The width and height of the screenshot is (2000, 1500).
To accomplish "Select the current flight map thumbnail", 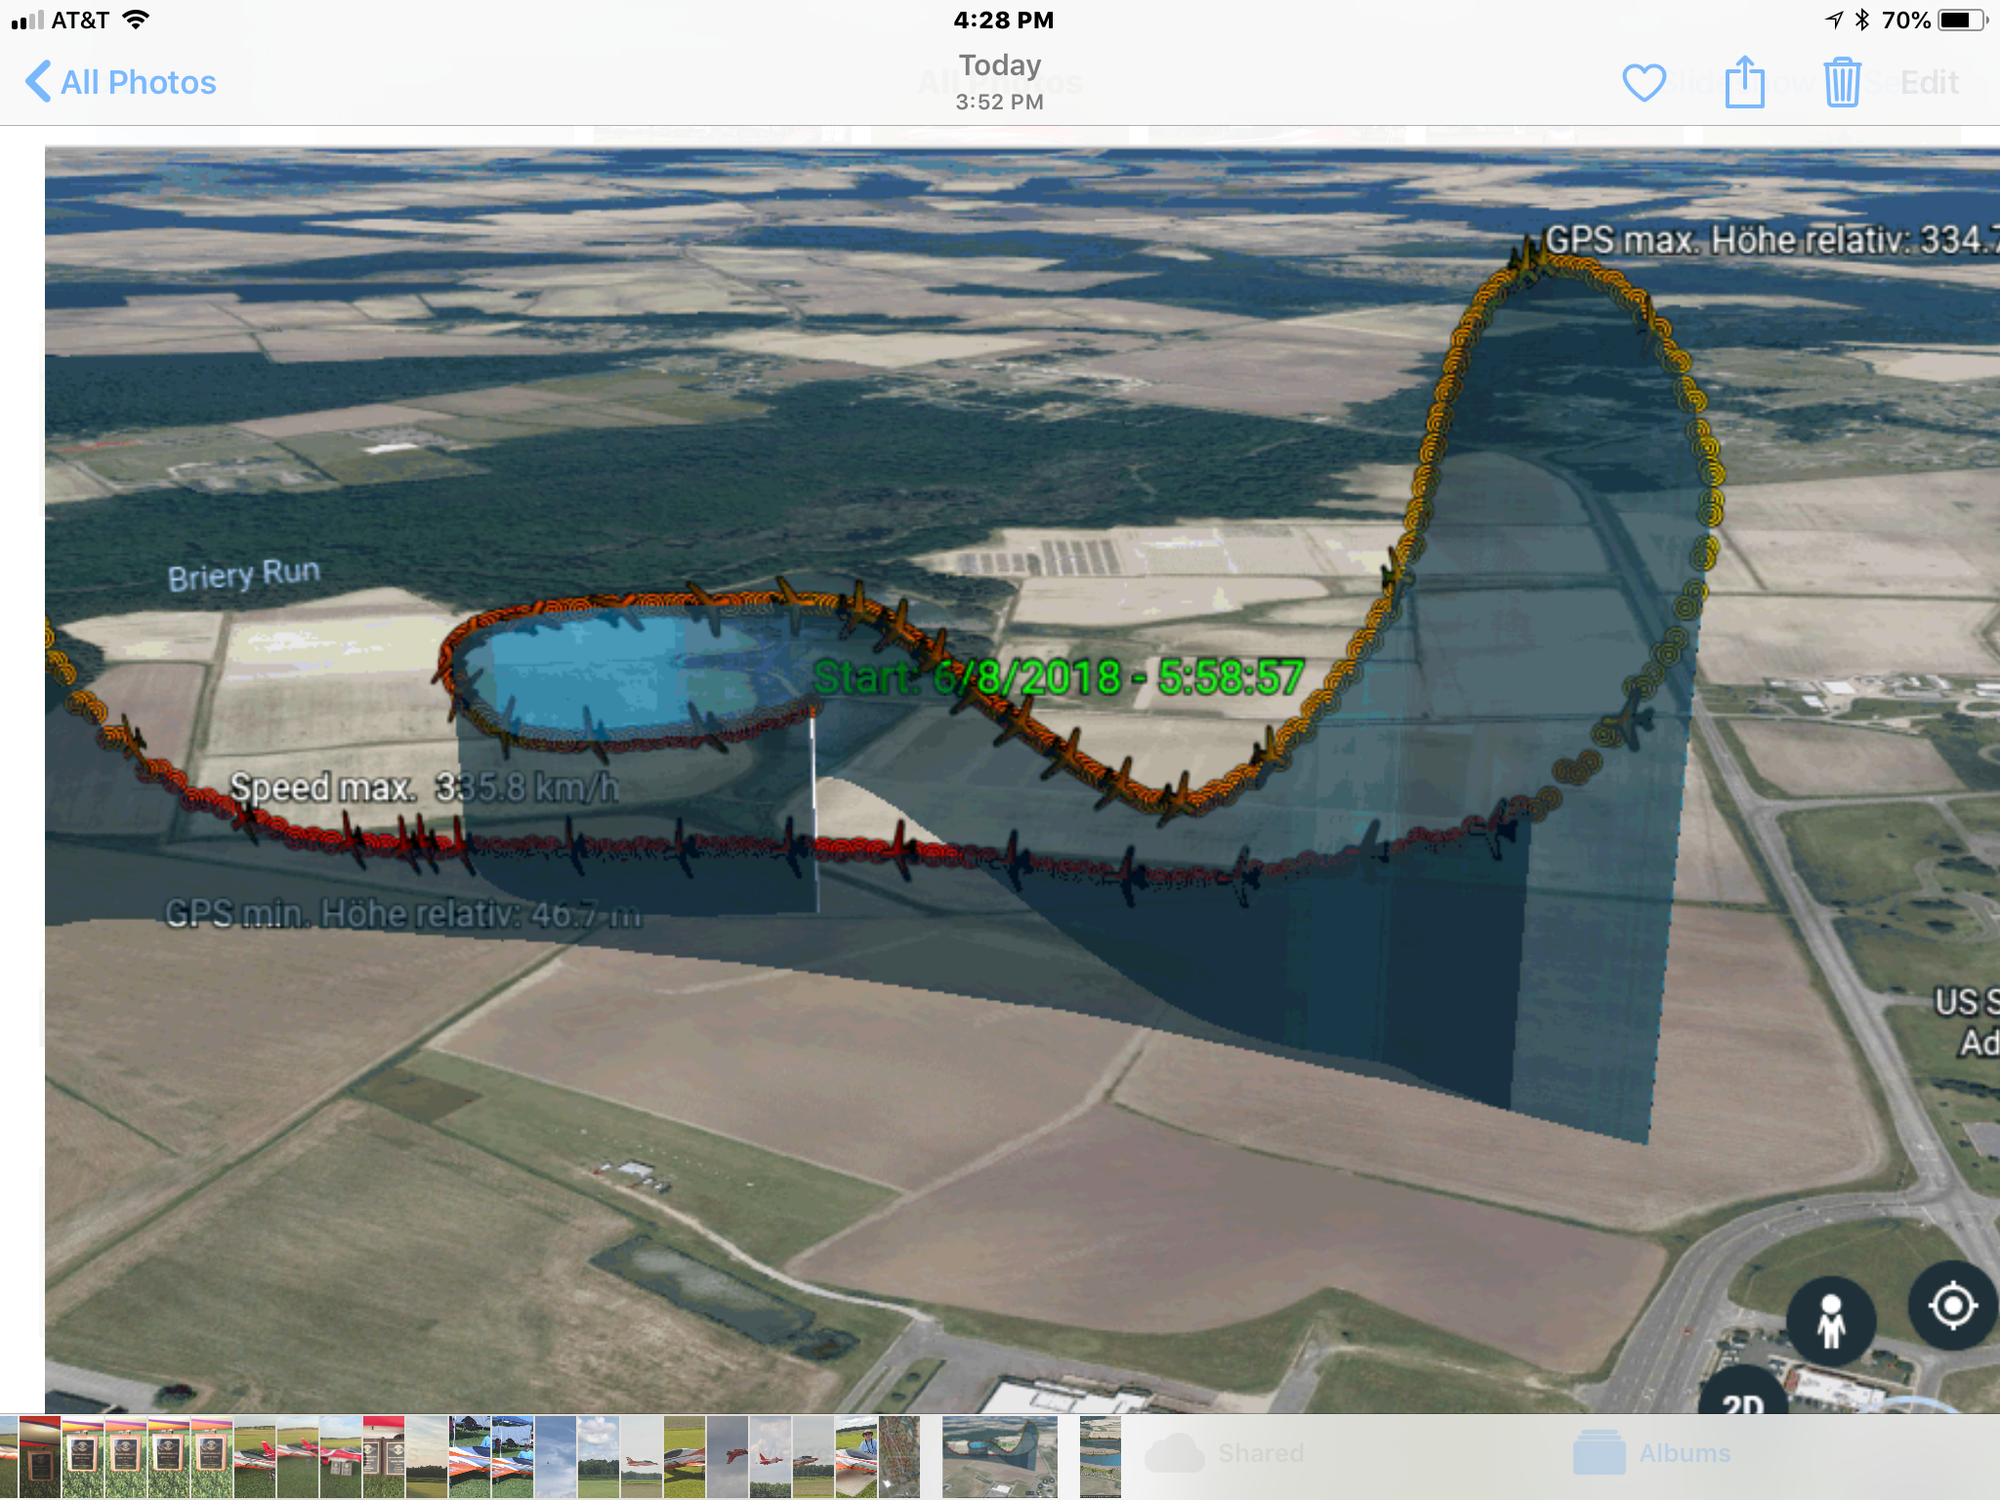I will [x=999, y=1456].
